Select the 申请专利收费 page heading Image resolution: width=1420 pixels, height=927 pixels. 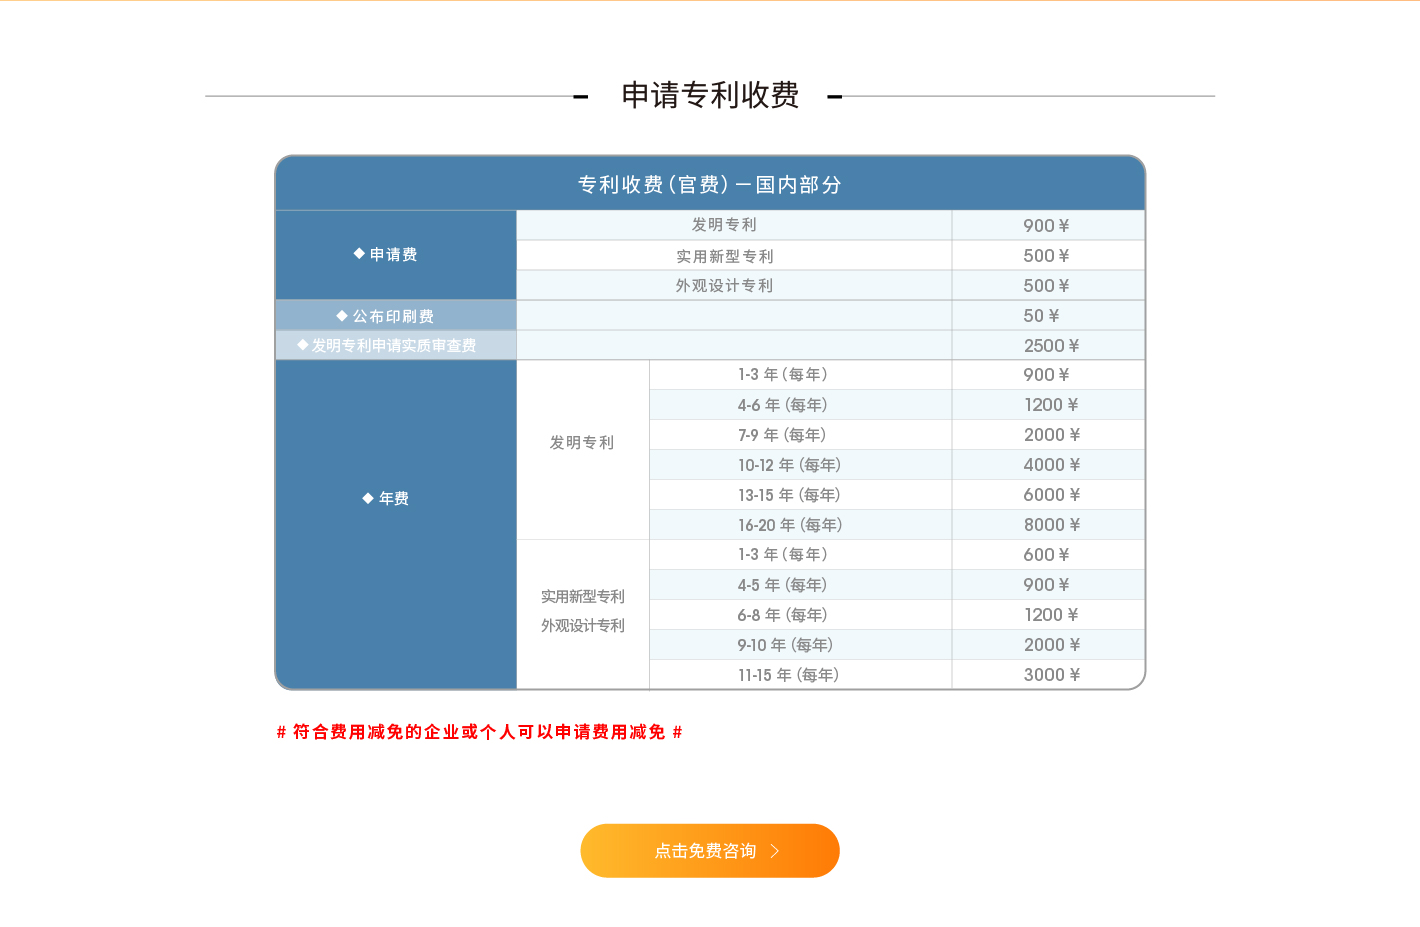point(710,95)
